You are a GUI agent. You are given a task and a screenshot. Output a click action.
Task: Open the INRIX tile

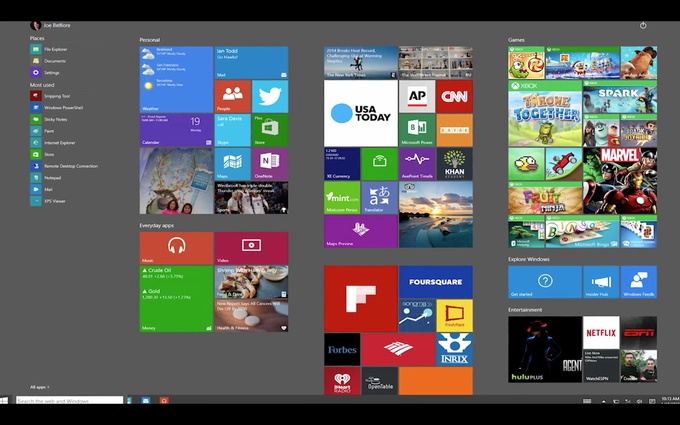(454, 350)
